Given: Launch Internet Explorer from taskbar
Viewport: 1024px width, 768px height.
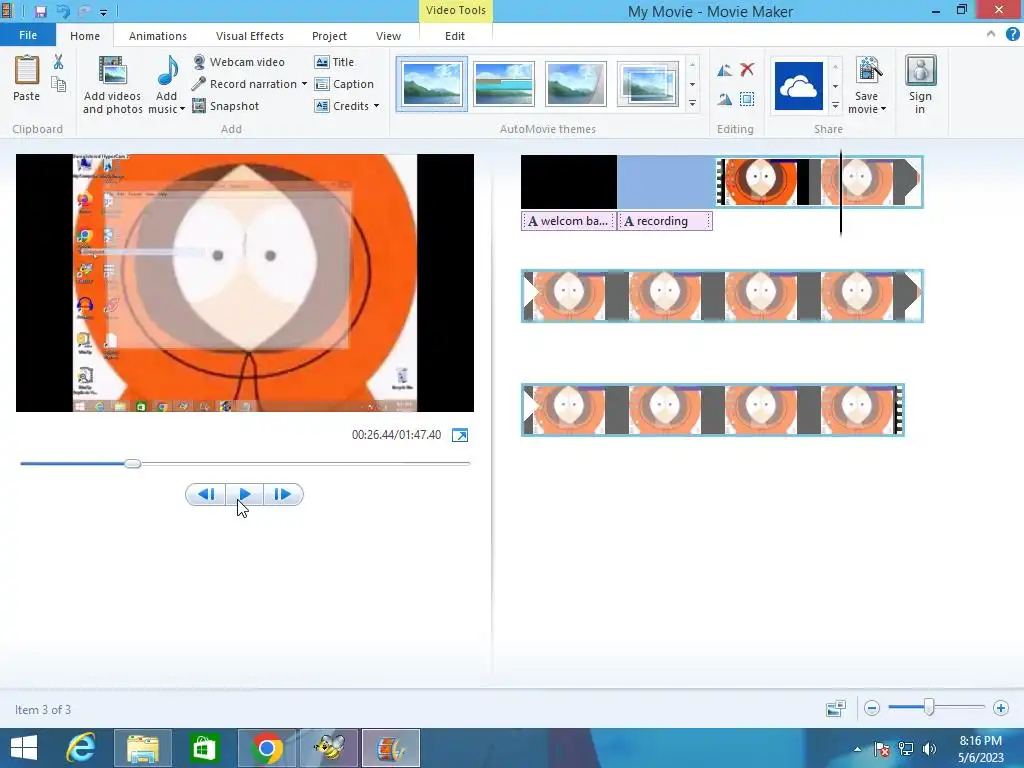Looking at the screenshot, I should tap(81, 748).
